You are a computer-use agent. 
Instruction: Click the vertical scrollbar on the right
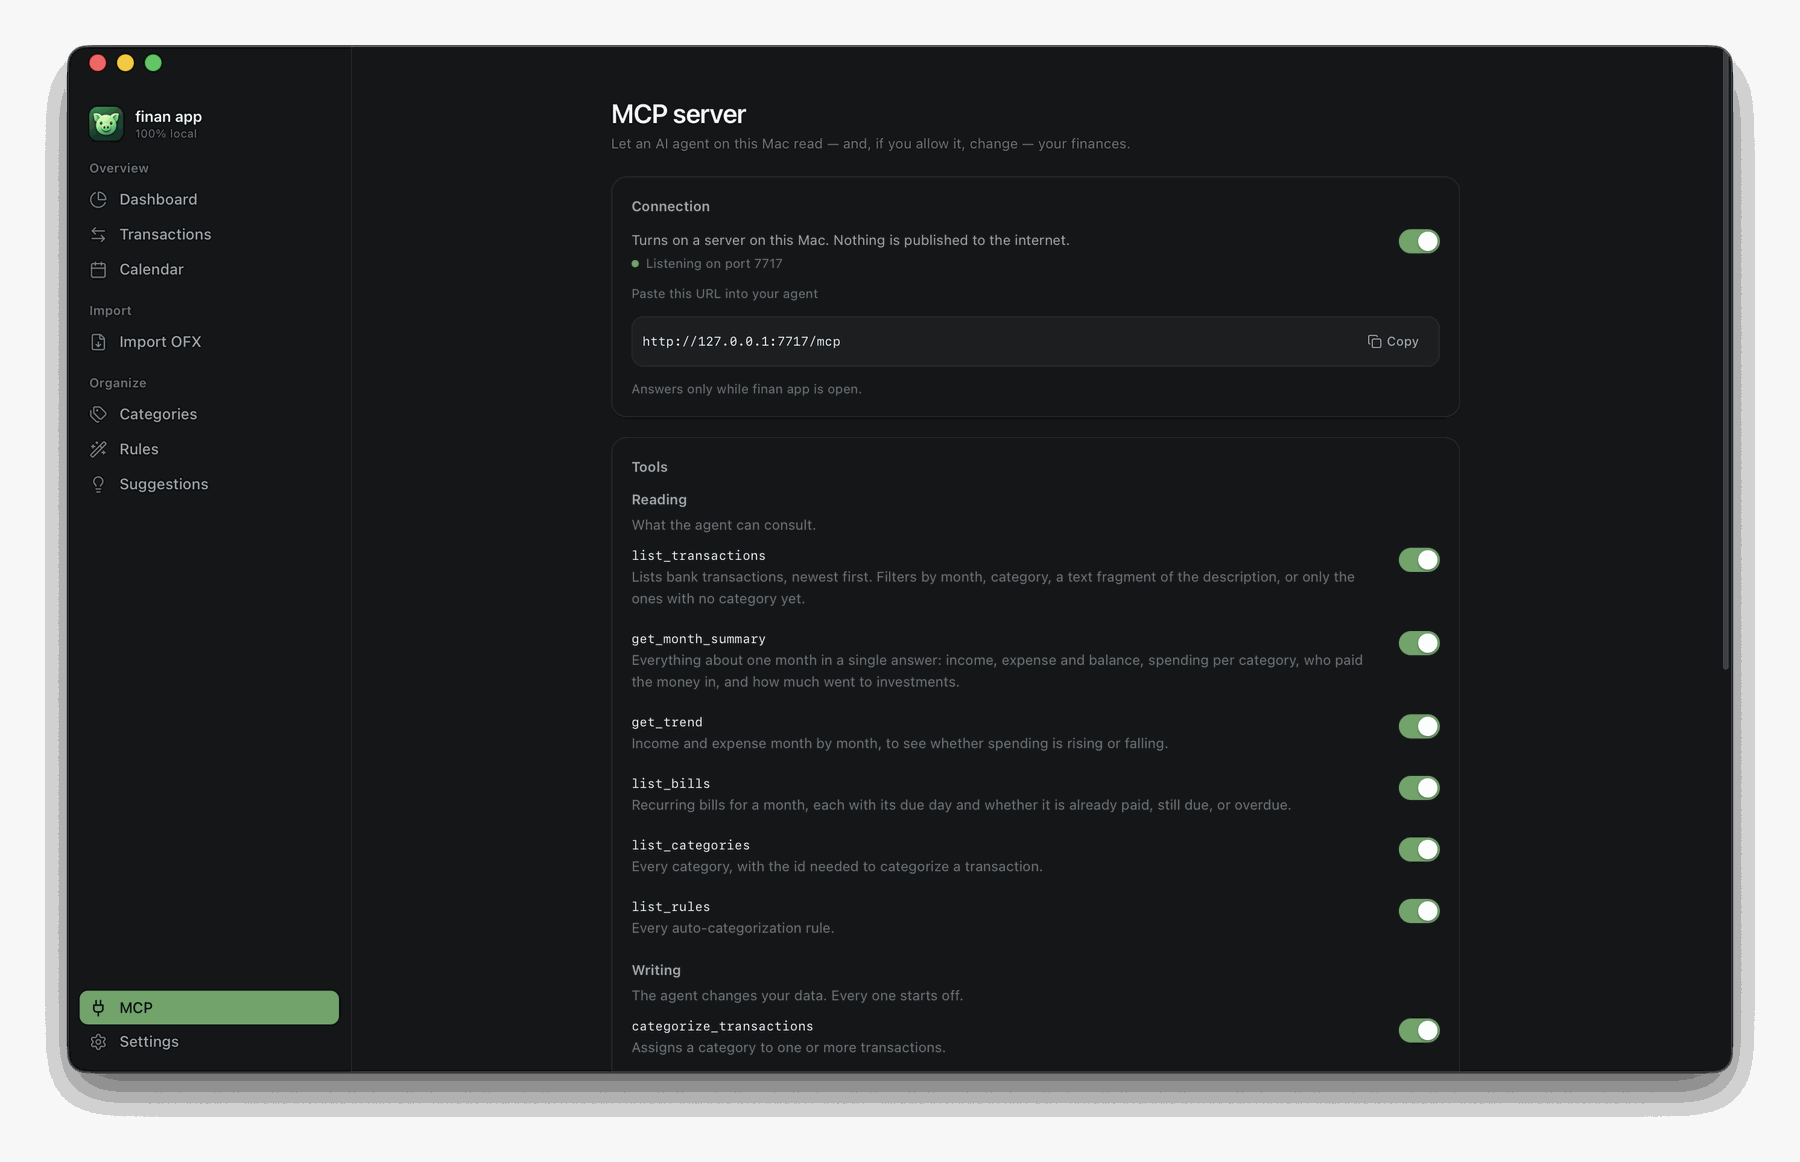point(1726,360)
